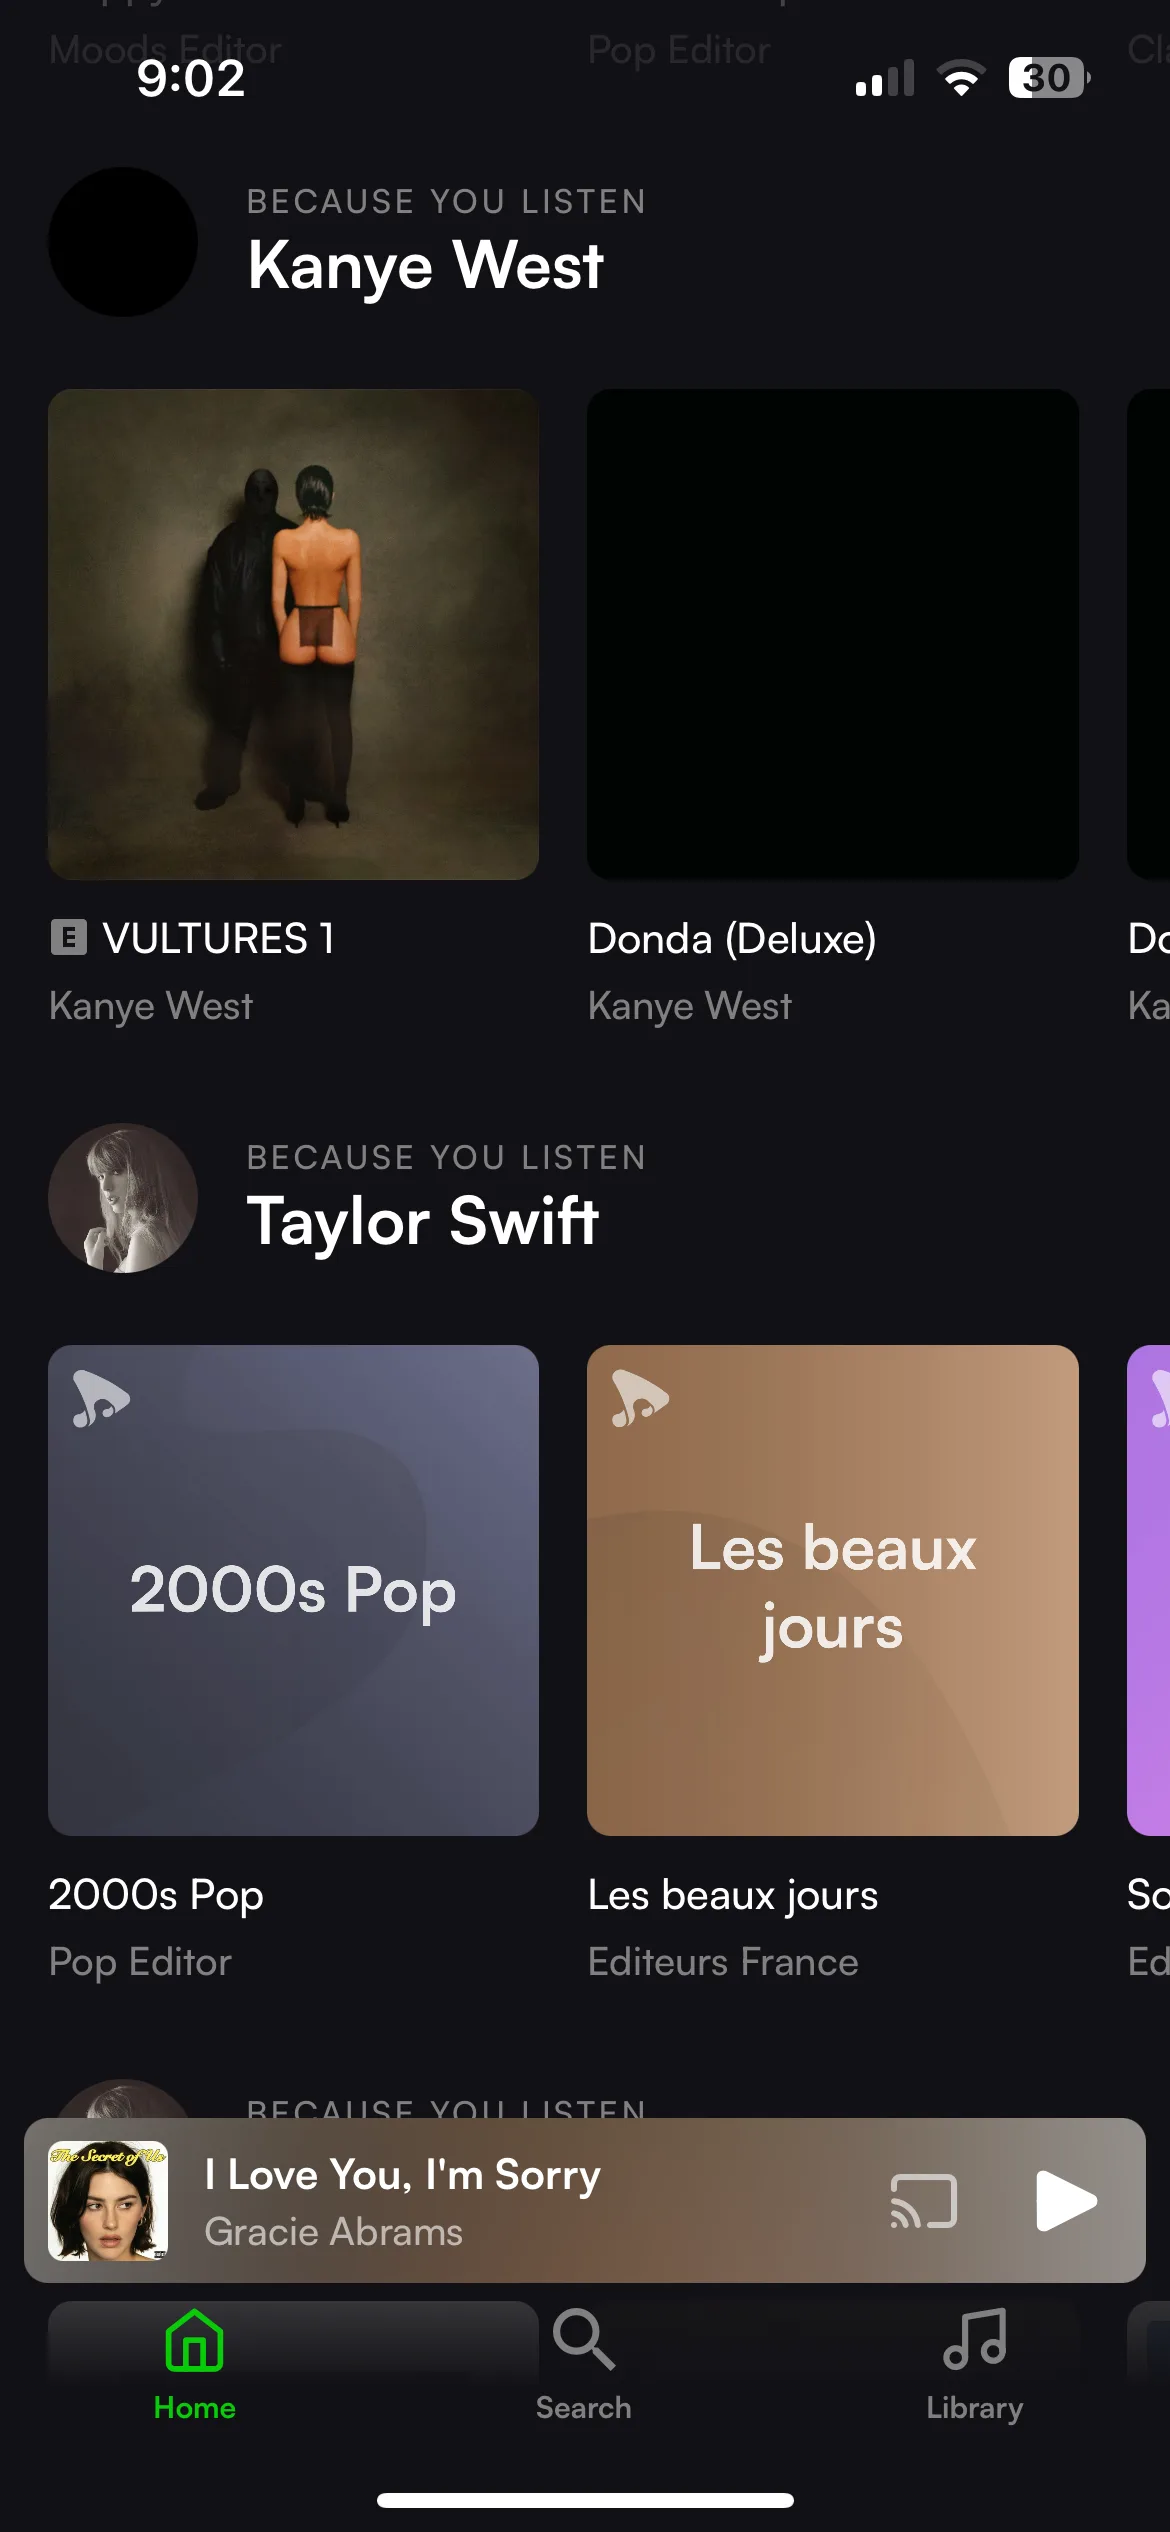This screenshot has height=2532, width=1170.
Task: Tap the Kanye West circular avatar
Action: tap(123, 242)
